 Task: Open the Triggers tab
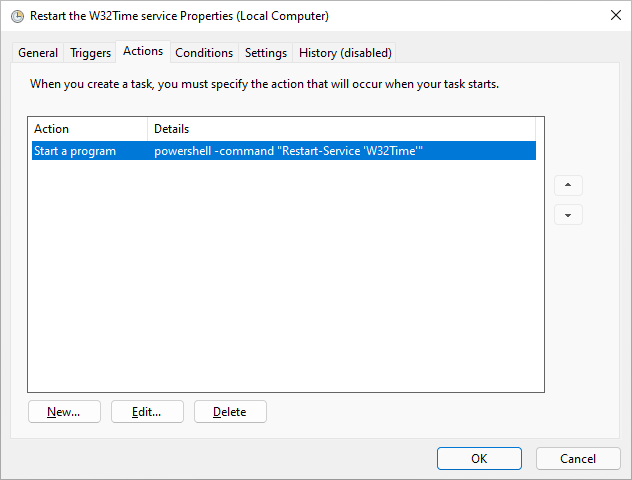point(90,53)
